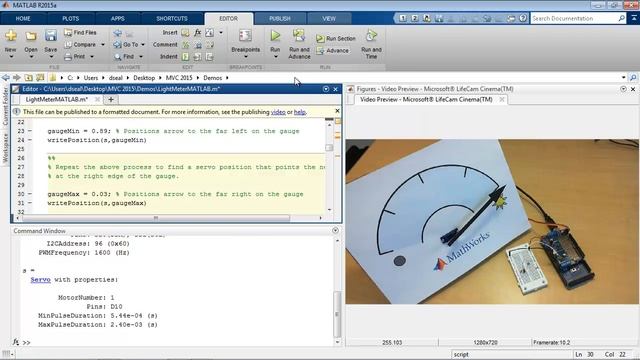Expand the Open dropdown arrow
Viewport: 640px width, 360px height.
(31, 57)
